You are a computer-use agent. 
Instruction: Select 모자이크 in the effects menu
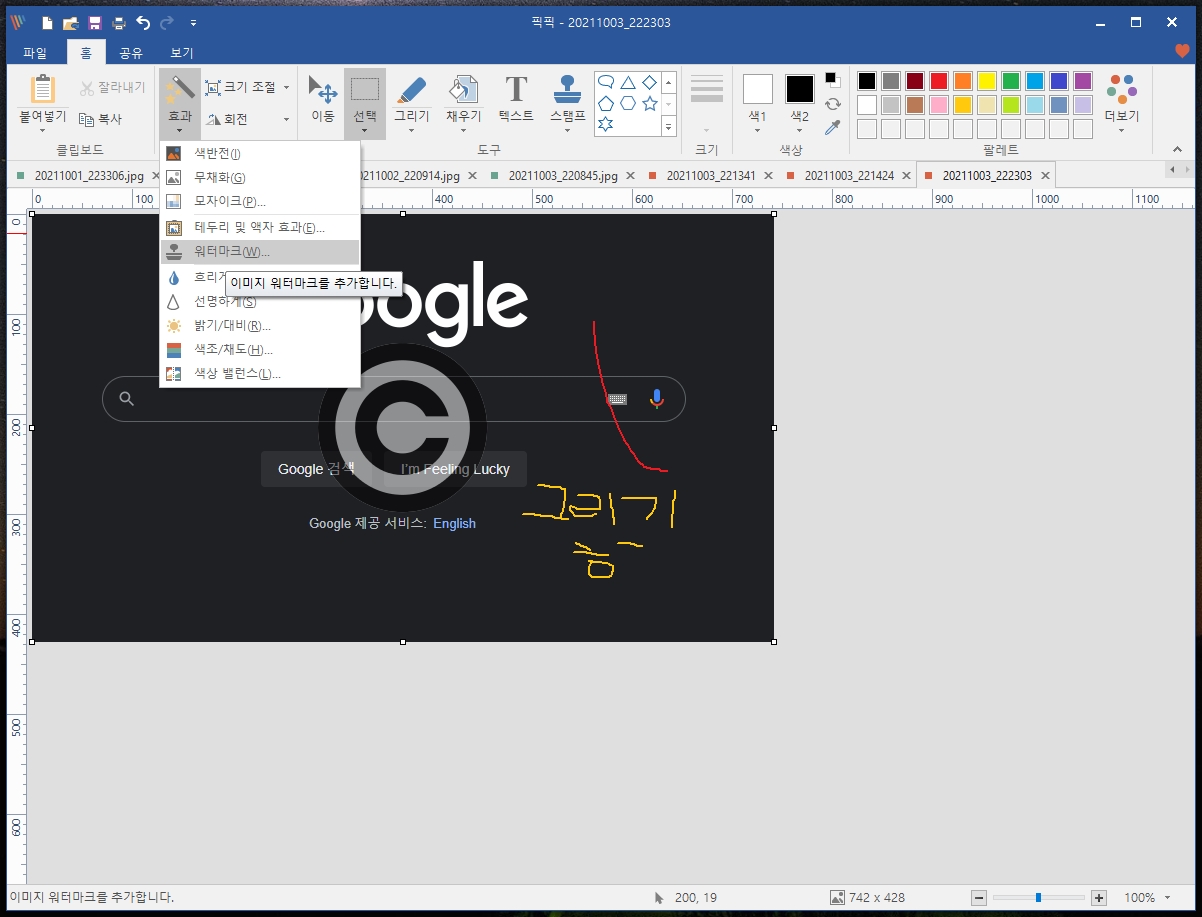pyautogui.click(x=260, y=202)
